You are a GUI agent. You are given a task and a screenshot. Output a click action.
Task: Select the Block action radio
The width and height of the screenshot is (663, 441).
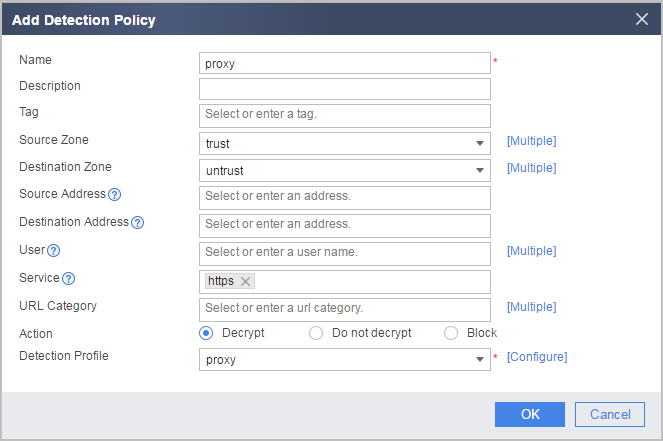[x=451, y=333]
